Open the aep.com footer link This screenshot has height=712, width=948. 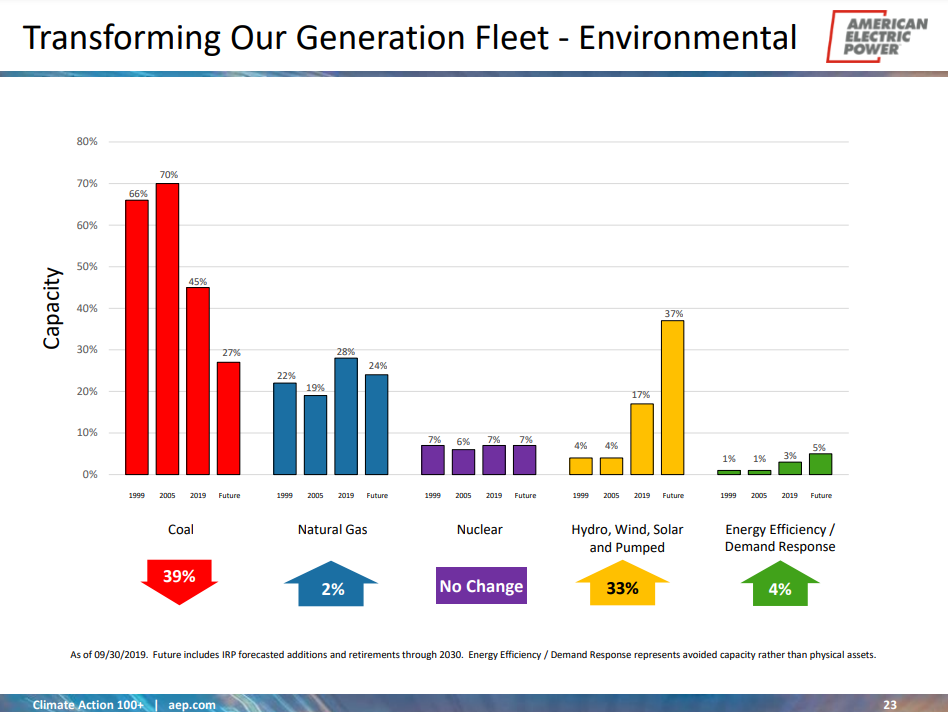point(192,705)
